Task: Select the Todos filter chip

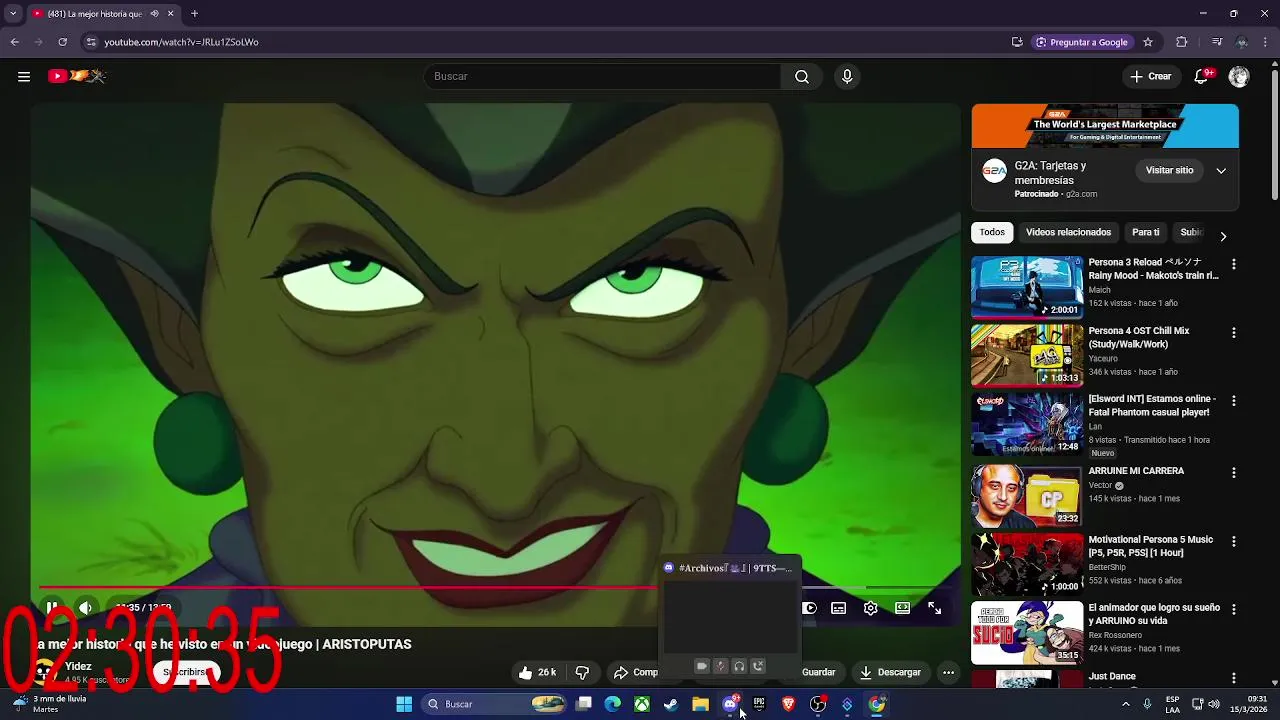Action: click(992, 232)
